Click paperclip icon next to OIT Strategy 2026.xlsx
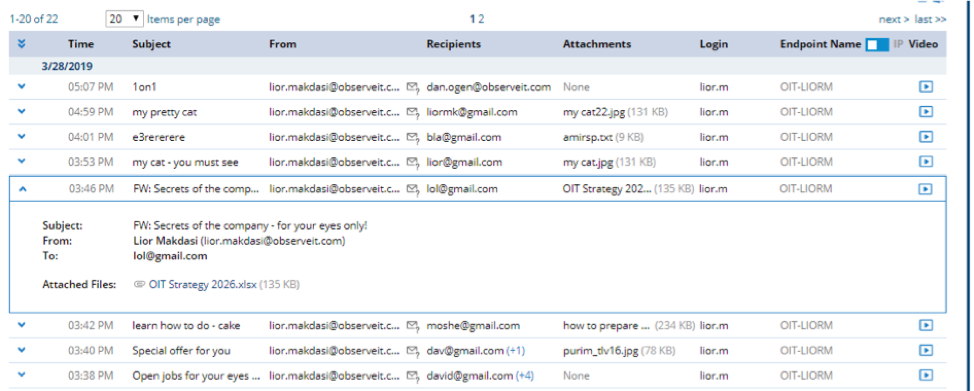The image size is (974, 391). (x=140, y=285)
